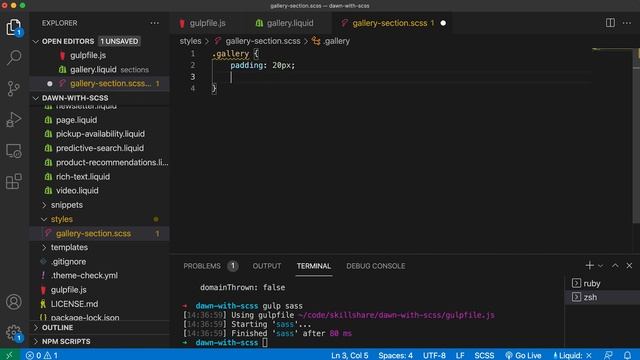Image resolution: width=640 pixels, height=360 pixels.
Task: Open the Accounts menu icon
Action: click(14, 302)
